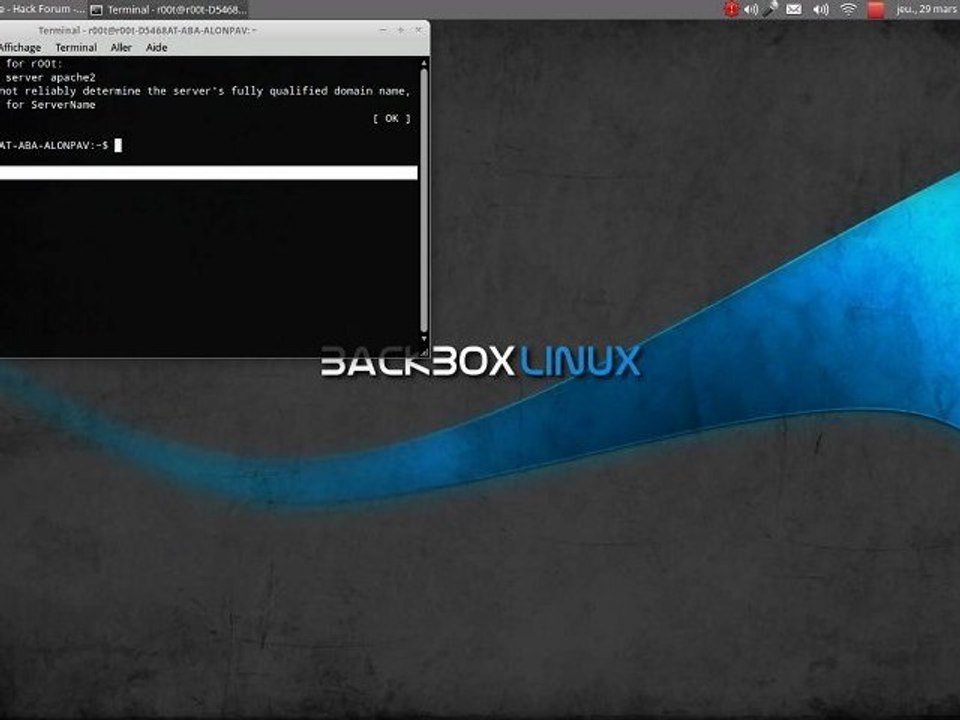
Task: Click the terminal icon in taskbar button
Action: tap(96, 10)
